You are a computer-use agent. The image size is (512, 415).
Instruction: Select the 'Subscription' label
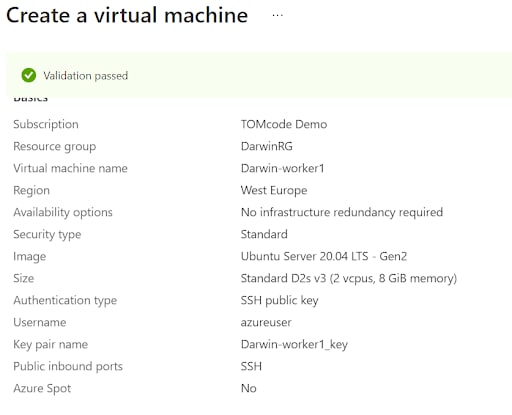[46, 124]
